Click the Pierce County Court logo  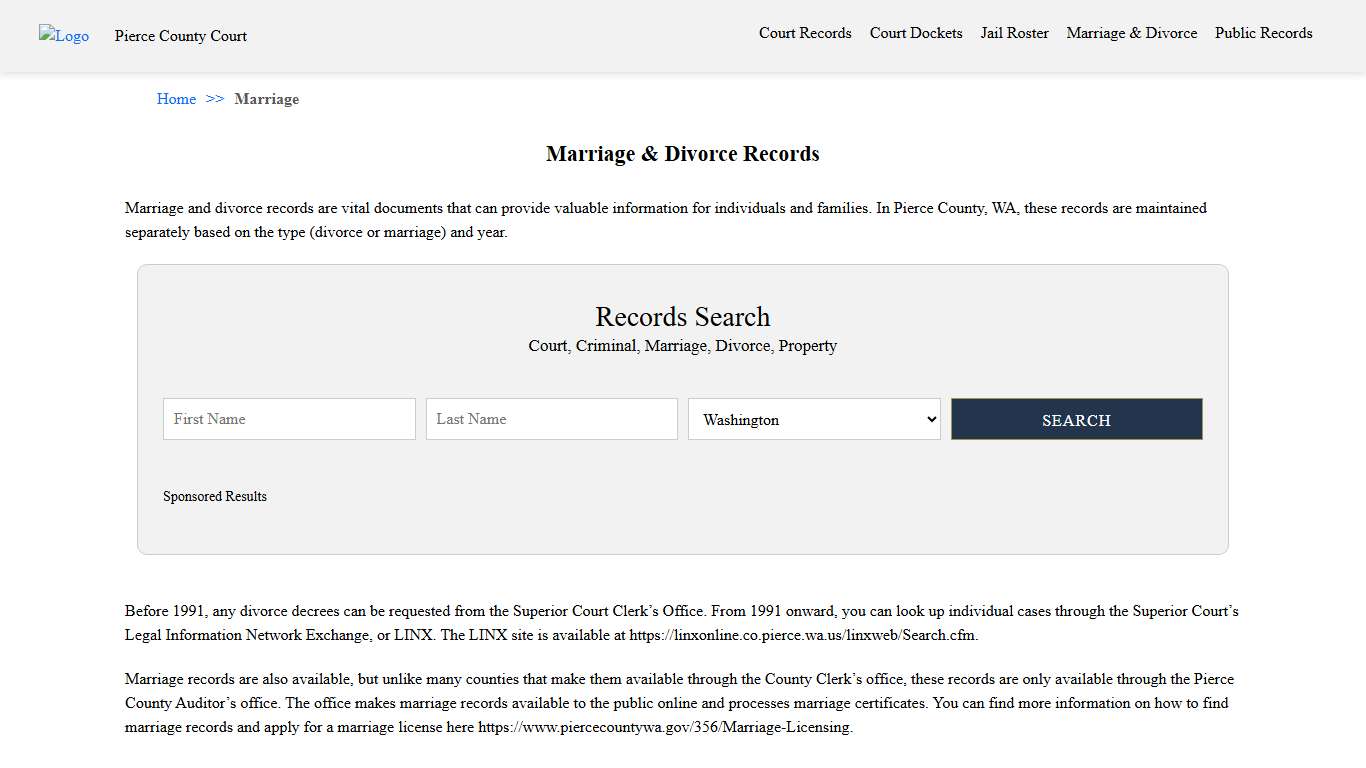click(x=63, y=36)
